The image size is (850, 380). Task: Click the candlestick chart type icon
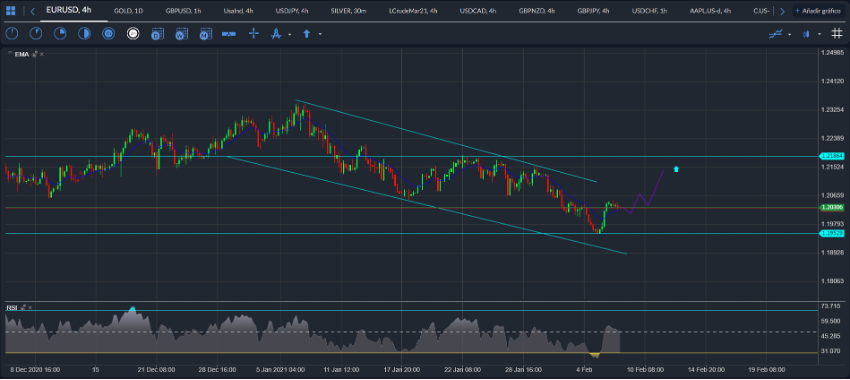pos(806,34)
